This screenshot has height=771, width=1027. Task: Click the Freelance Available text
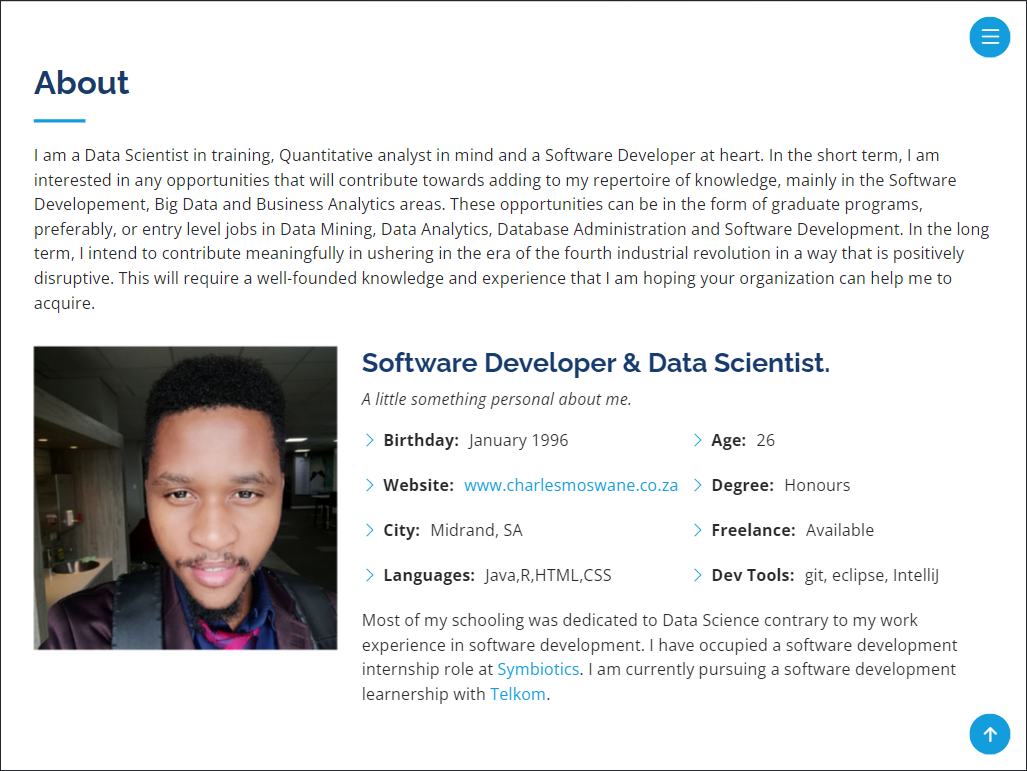793,530
